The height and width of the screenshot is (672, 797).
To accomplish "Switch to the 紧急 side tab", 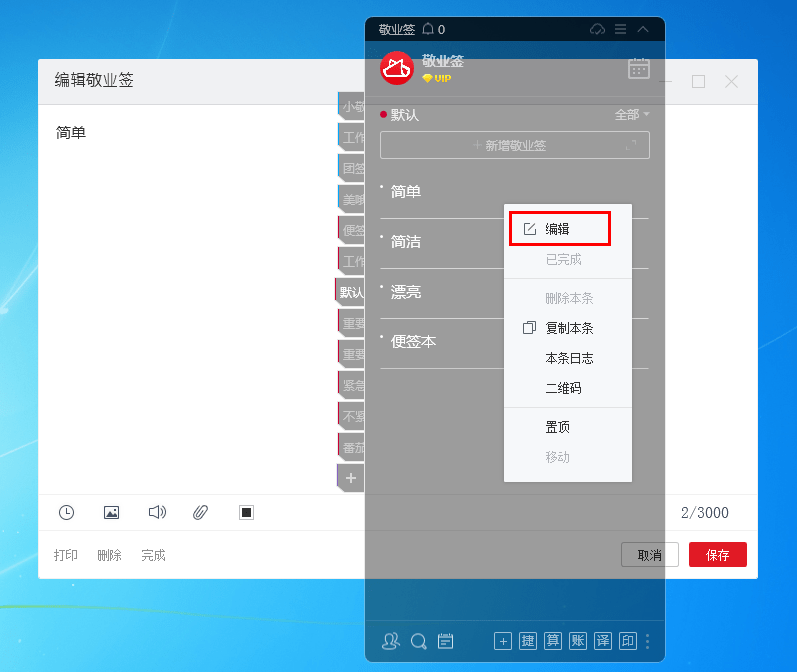I will pyautogui.click(x=352, y=385).
